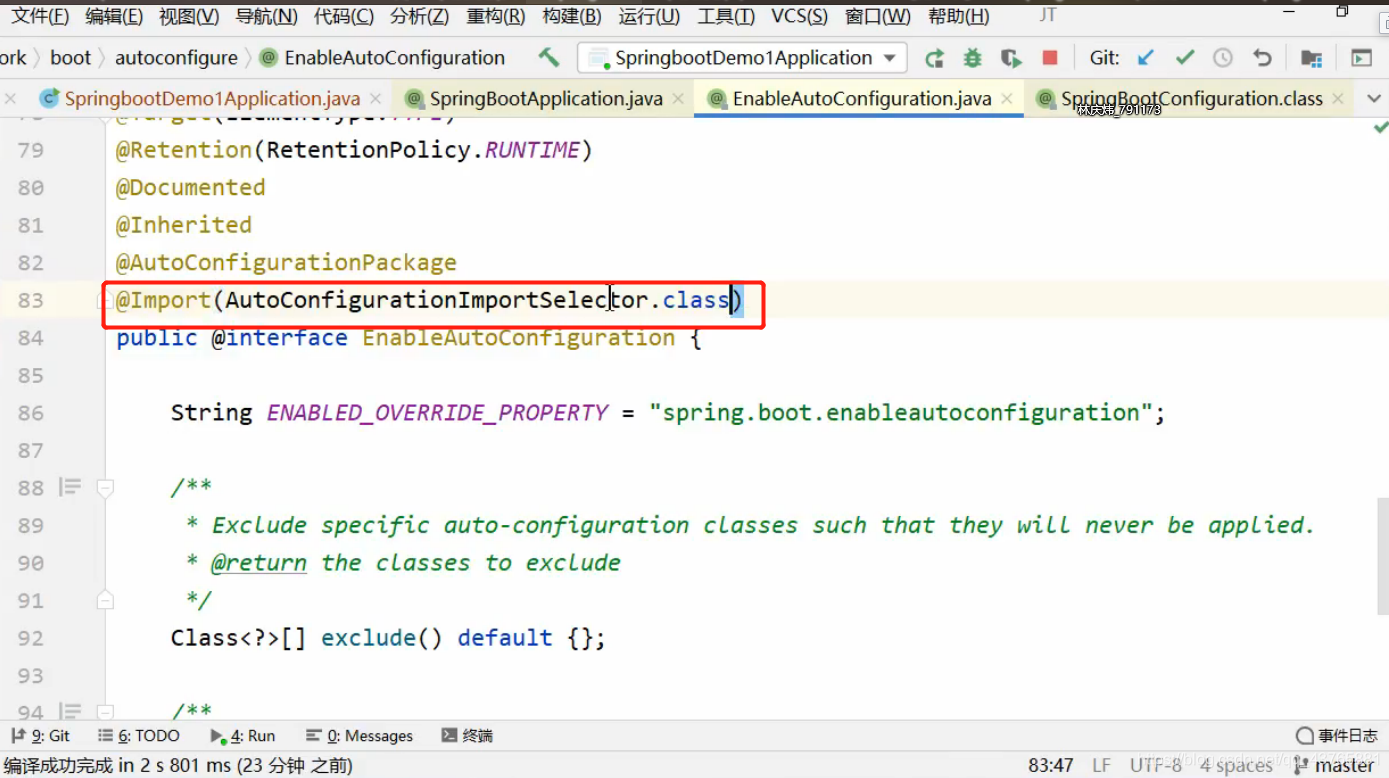Open the 9: Git tool window
Screen dimensions: 1389x778
40,735
